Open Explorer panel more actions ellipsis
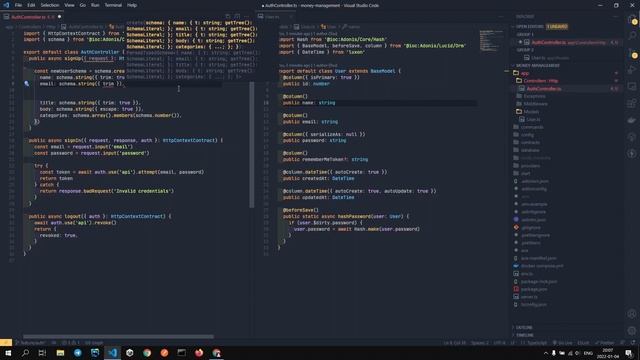Screen dimensions: 640x360 pyautogui.click(x=616, y=17)
